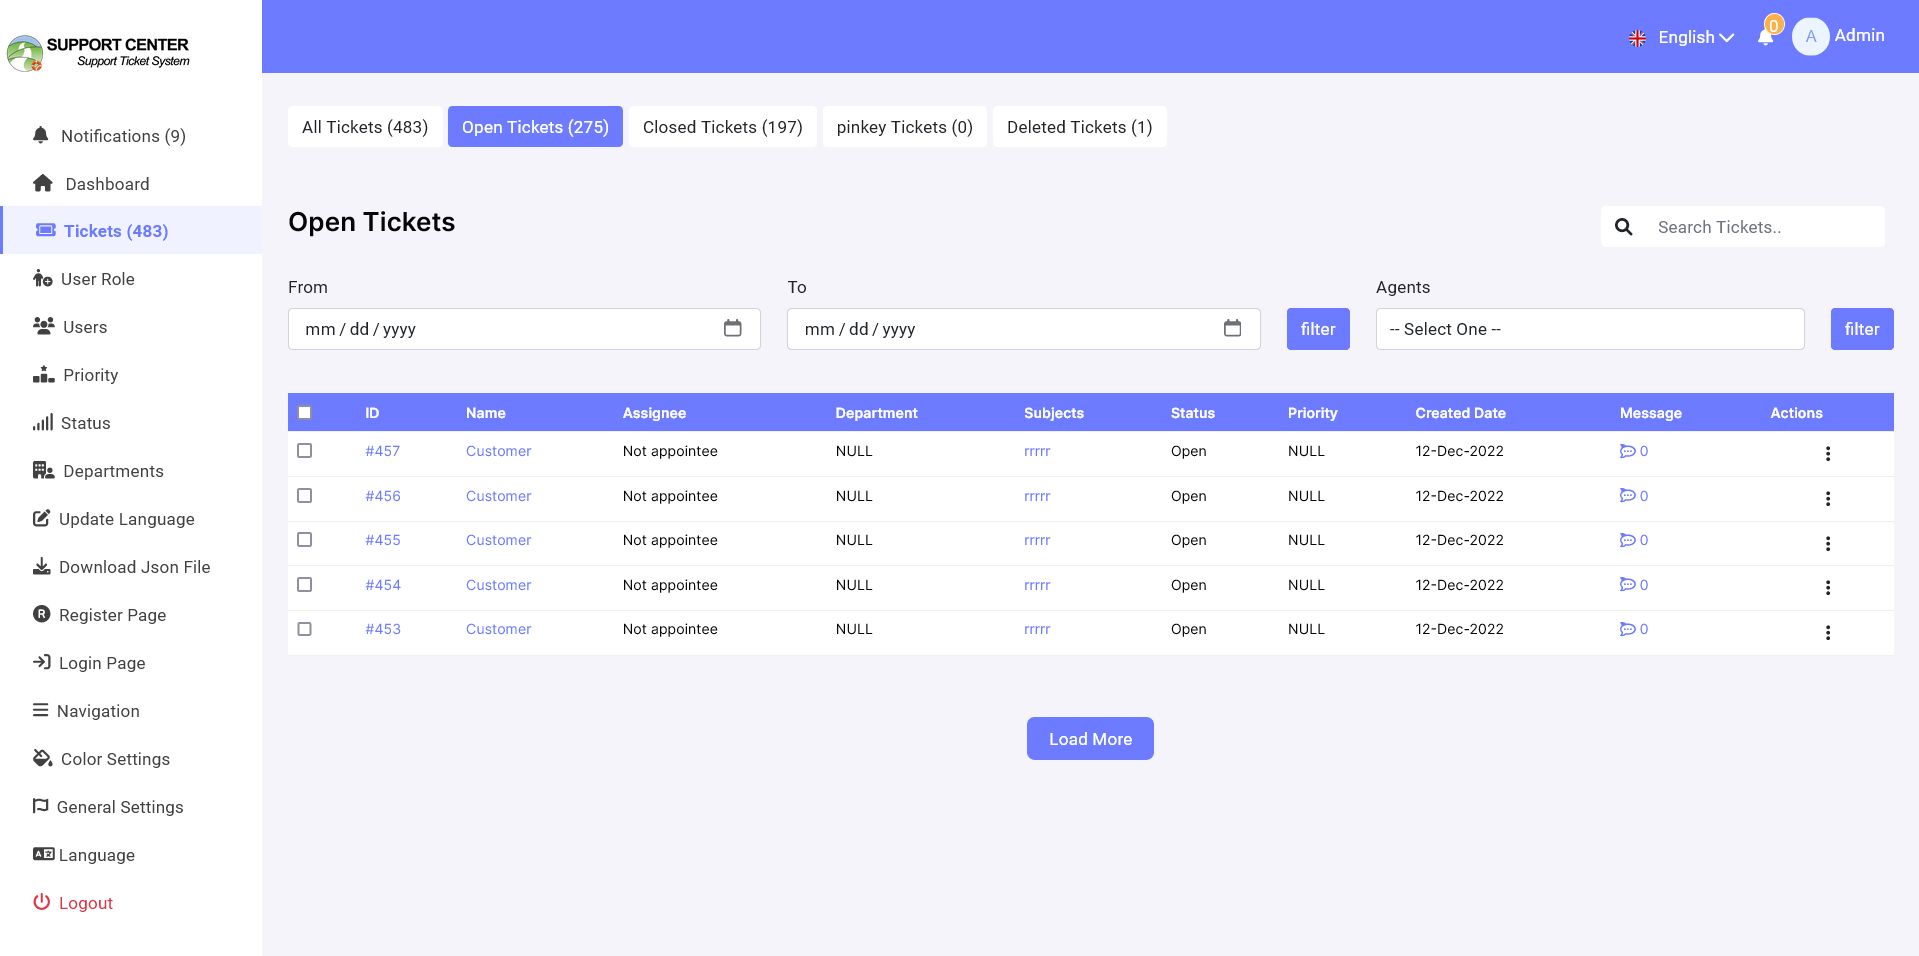Viewport: 1919px width, 956px height.
Task: Click message bubble icon for ticket #457
Action: tap(1627, 451)
